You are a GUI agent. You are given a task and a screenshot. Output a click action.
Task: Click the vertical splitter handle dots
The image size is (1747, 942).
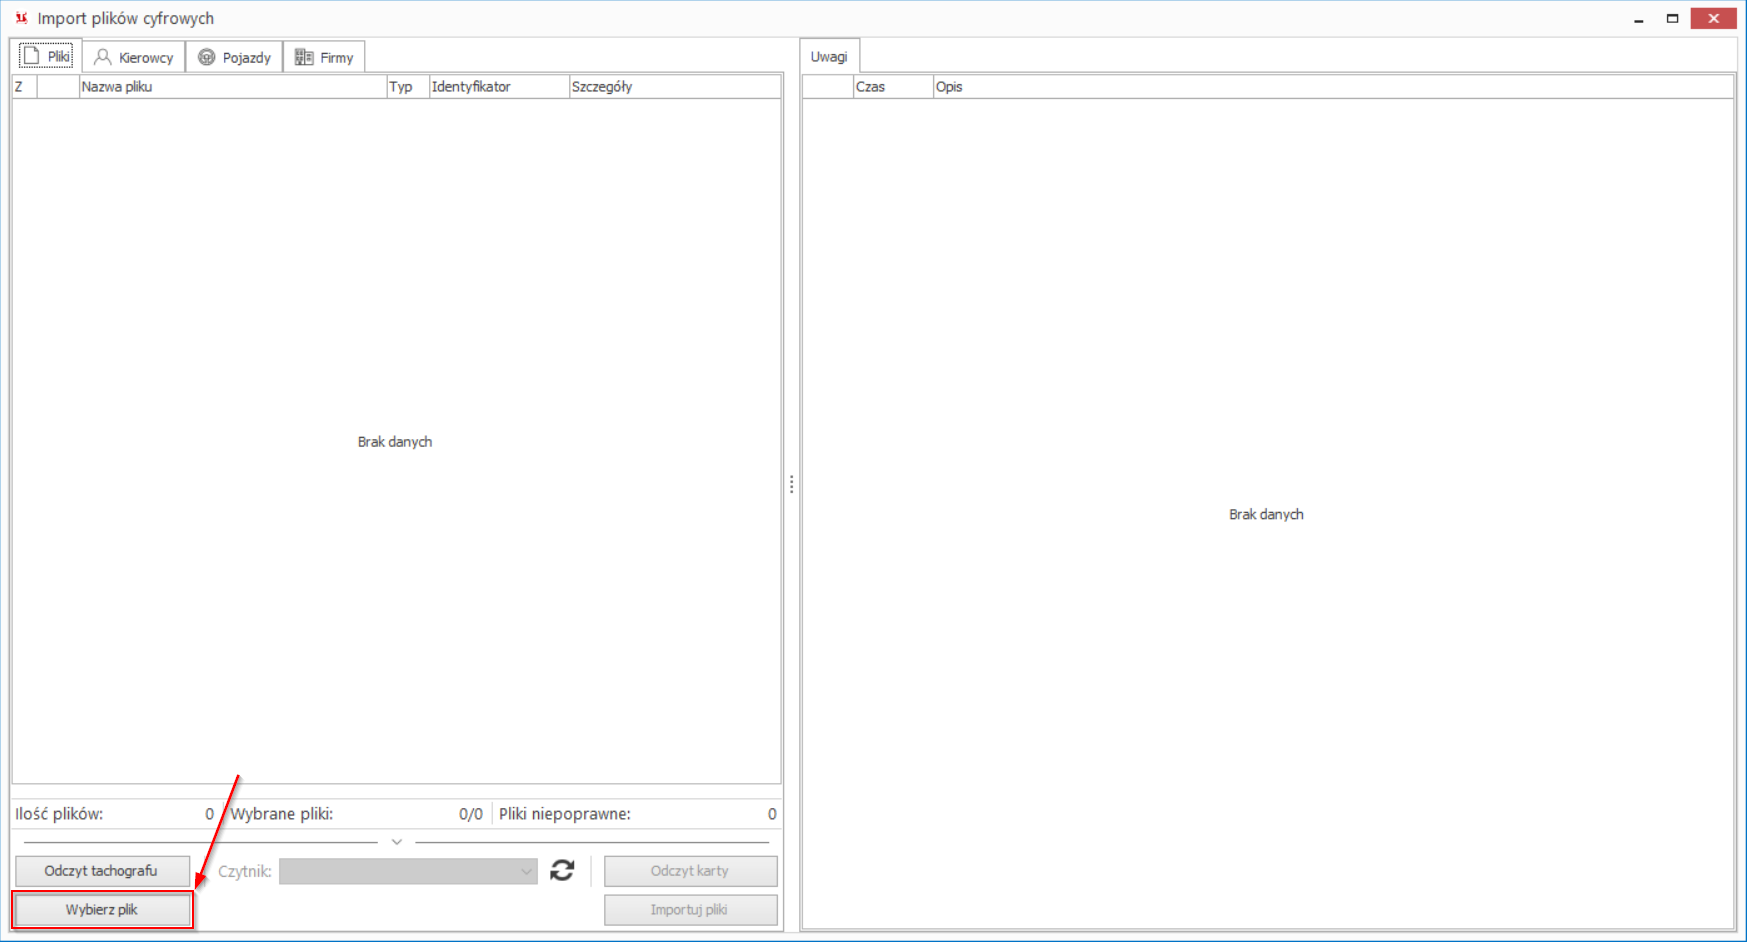(791, 485)
